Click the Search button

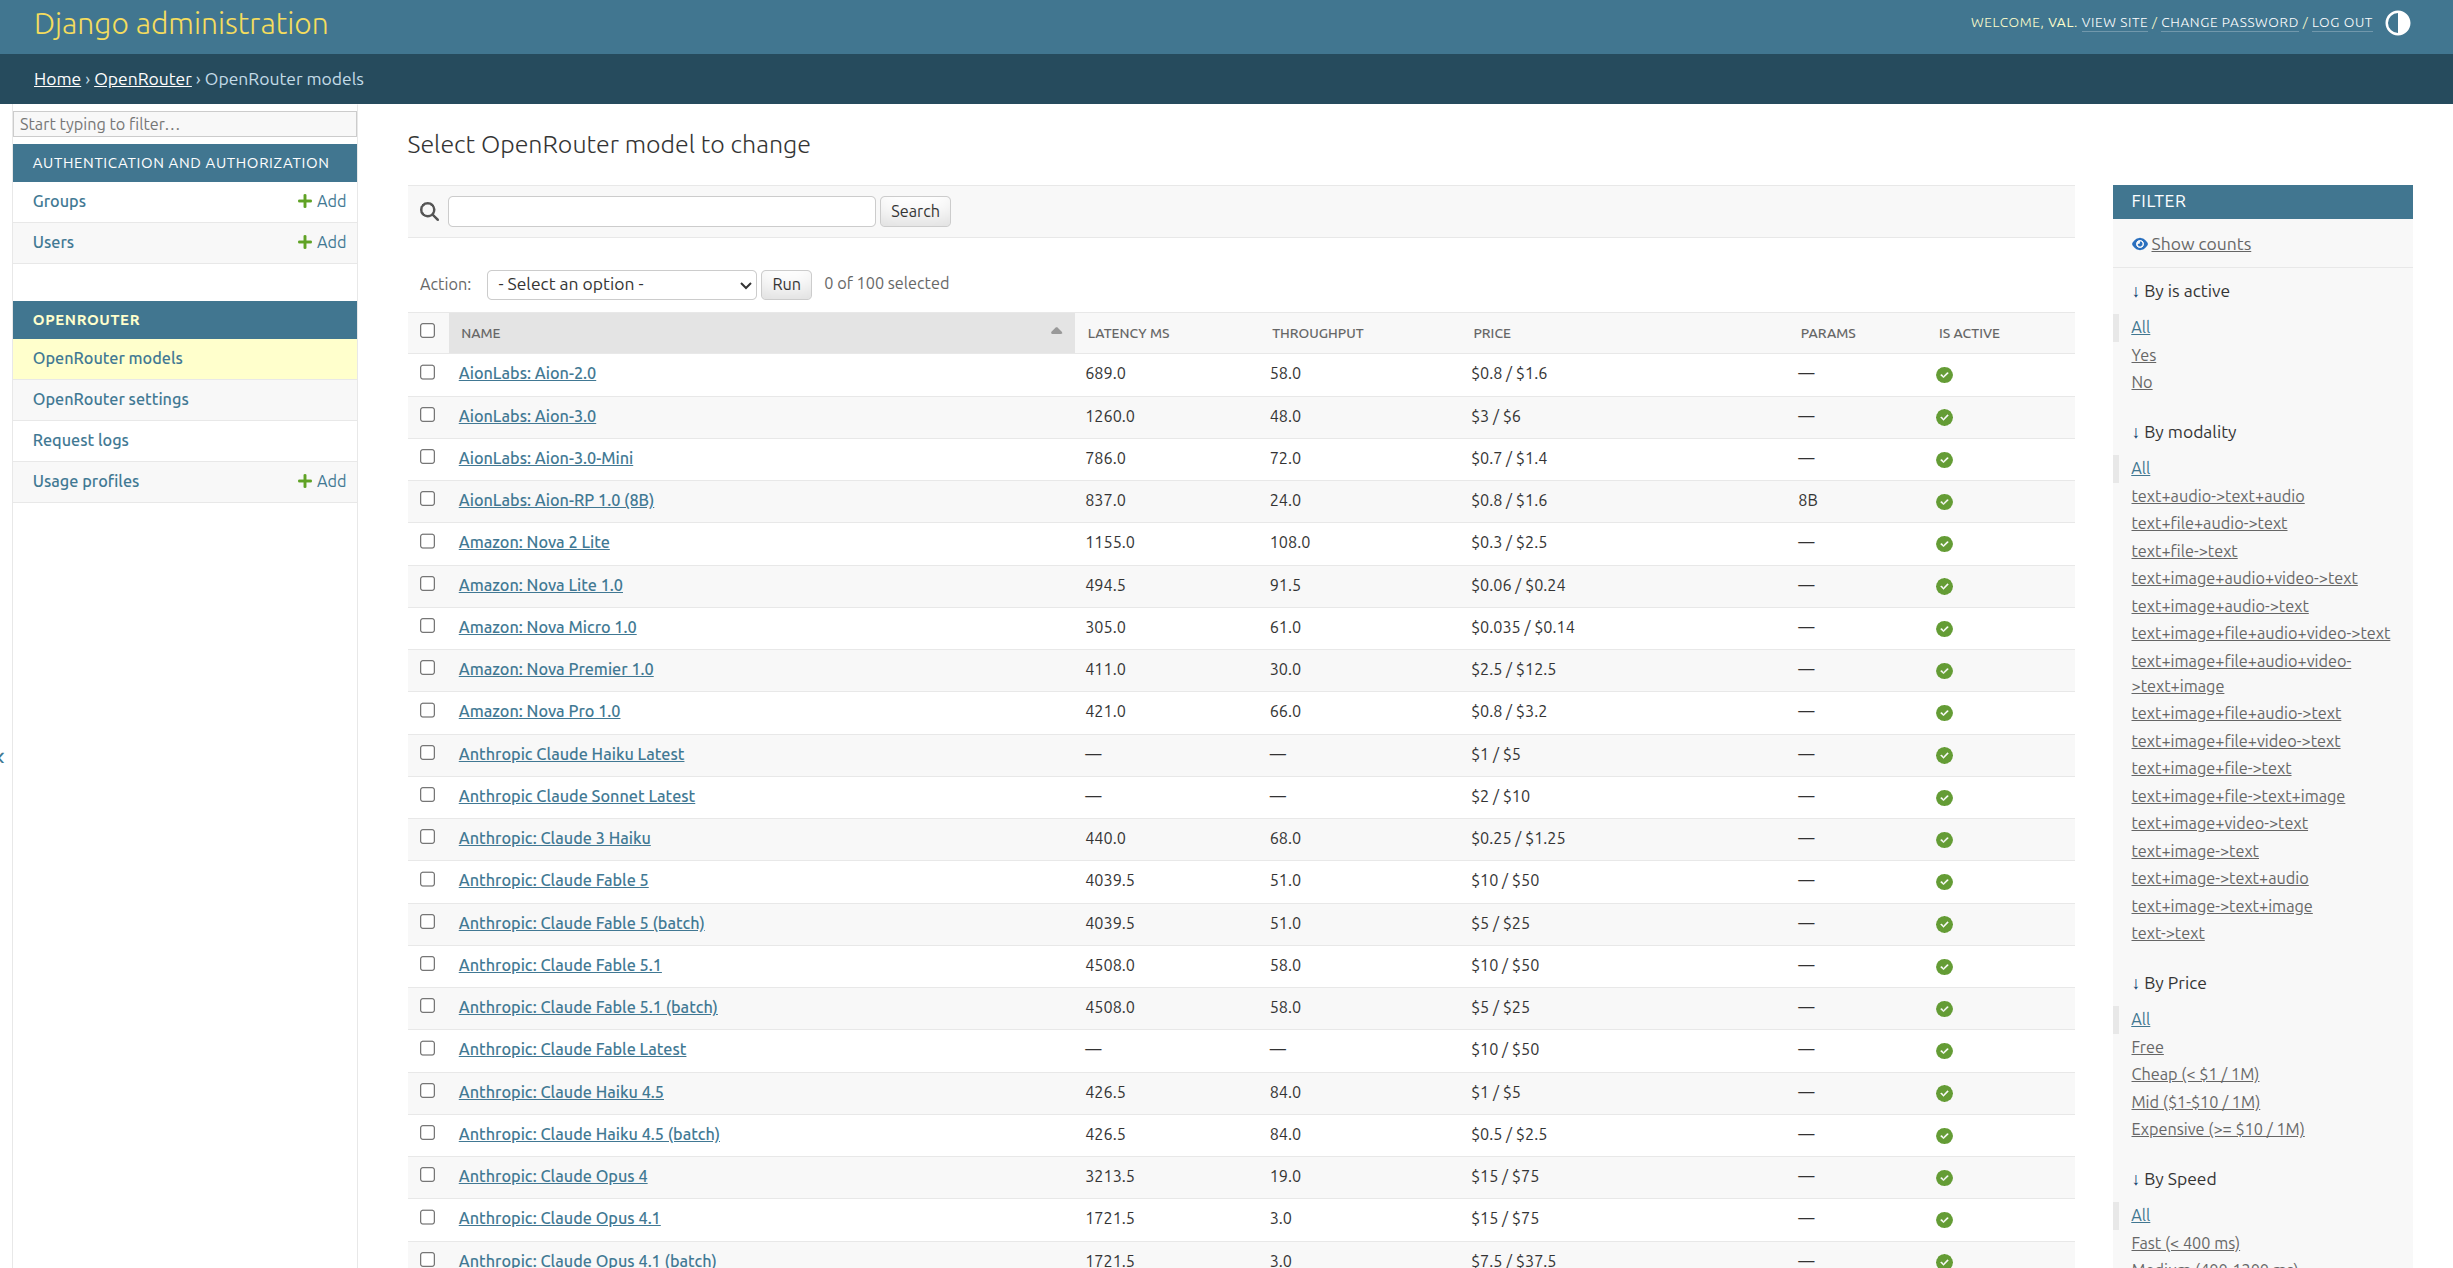click(x=915, y=211)
